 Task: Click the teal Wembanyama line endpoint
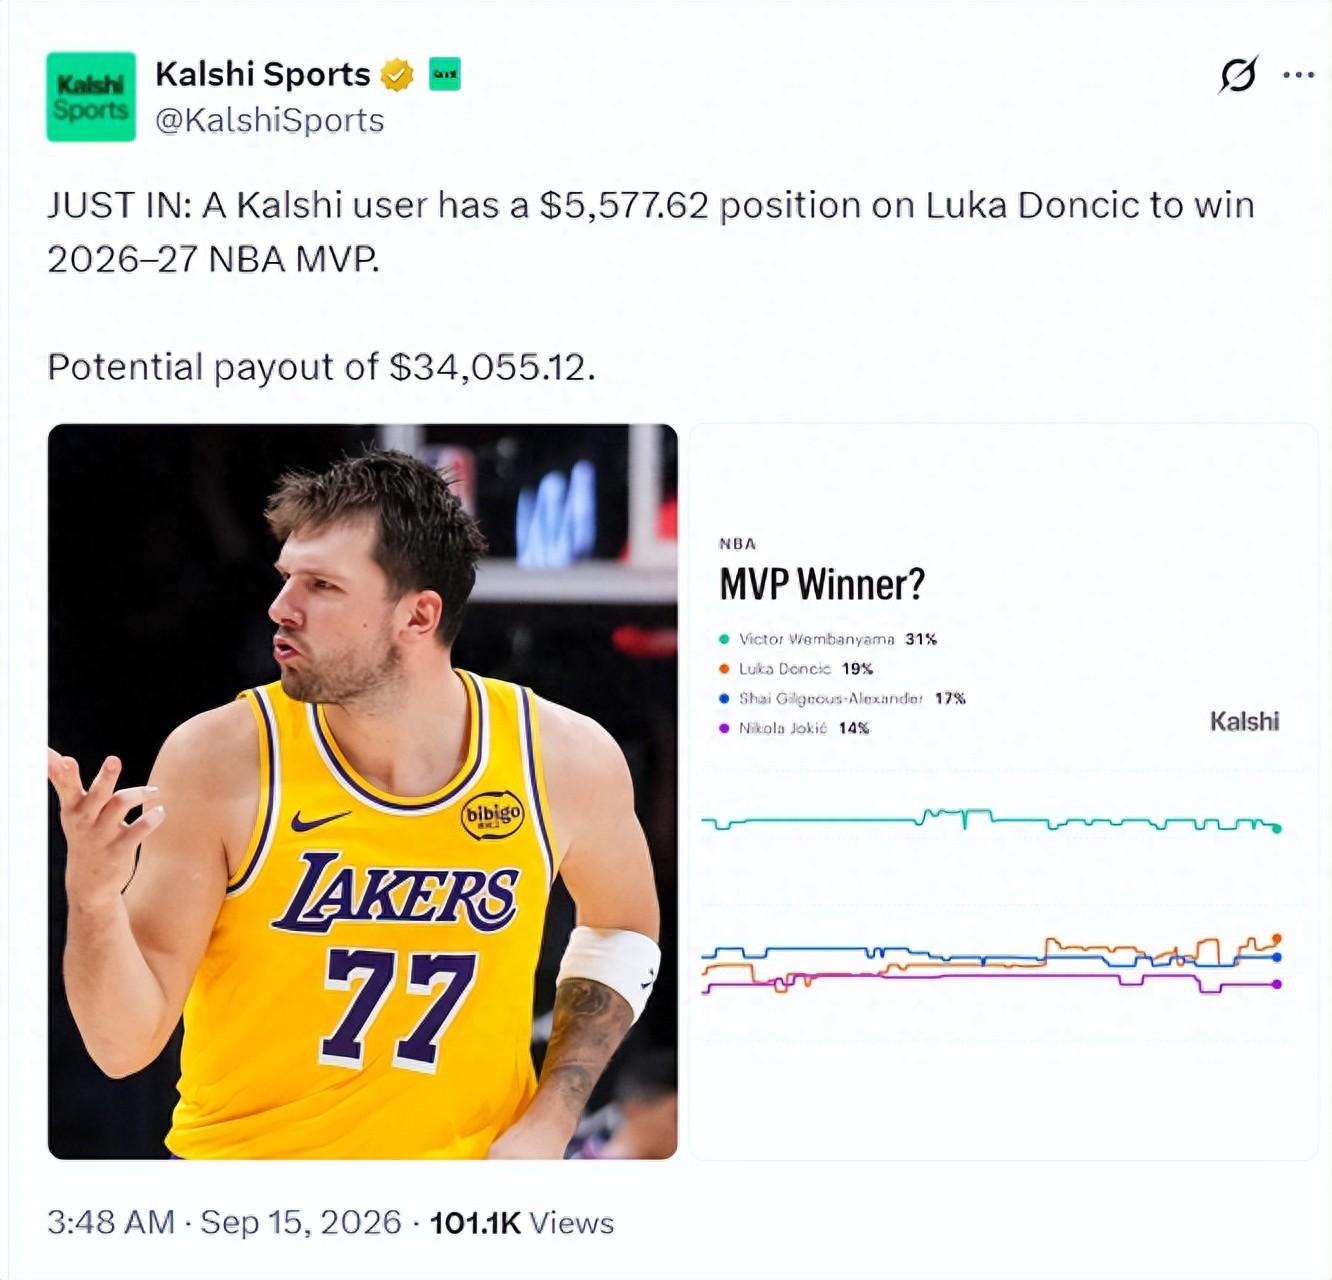coord(1277,828)
